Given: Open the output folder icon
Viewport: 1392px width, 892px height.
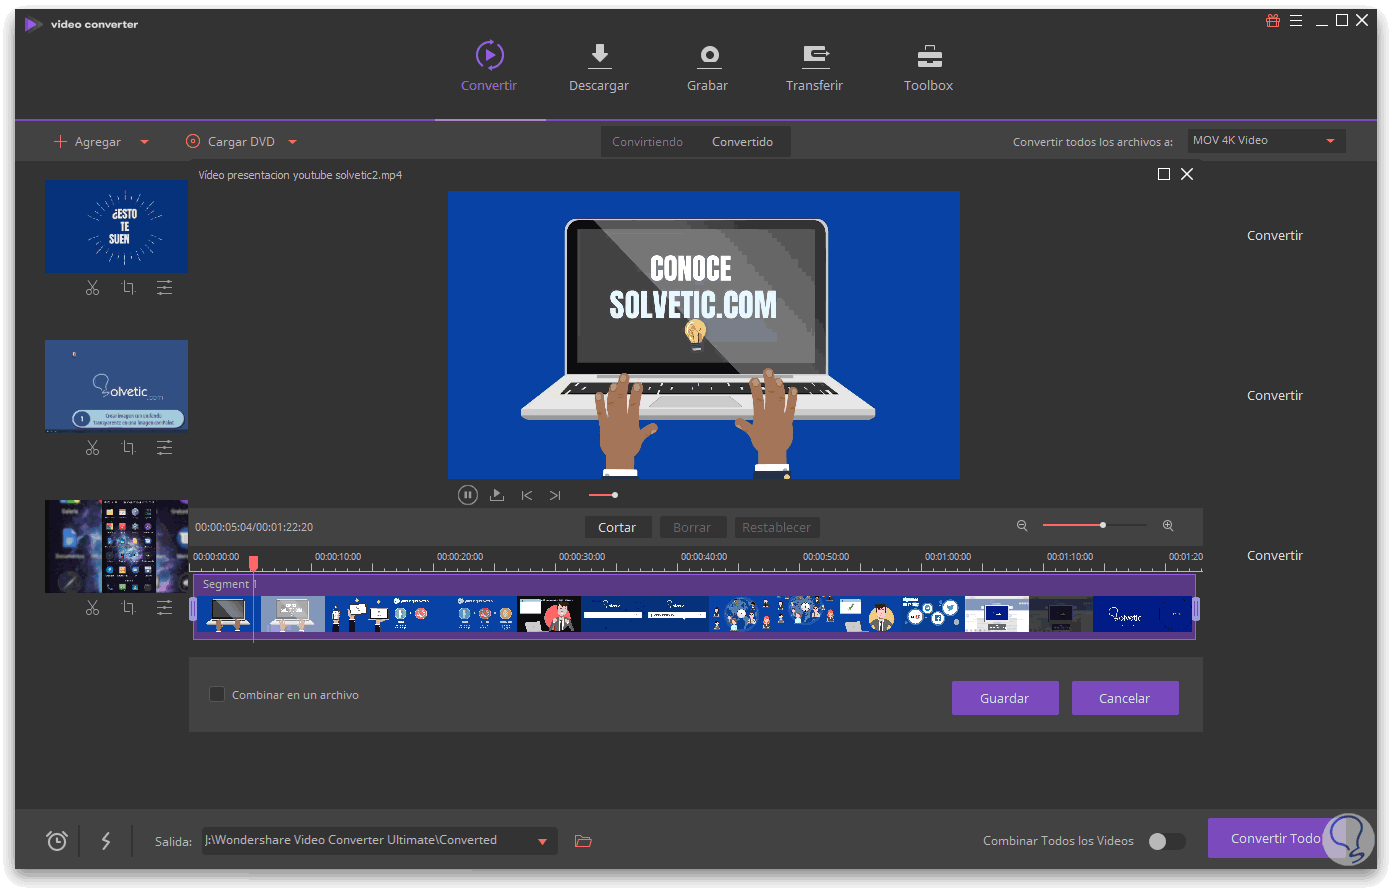Looking at the screenshot, I should click(584, 841).
